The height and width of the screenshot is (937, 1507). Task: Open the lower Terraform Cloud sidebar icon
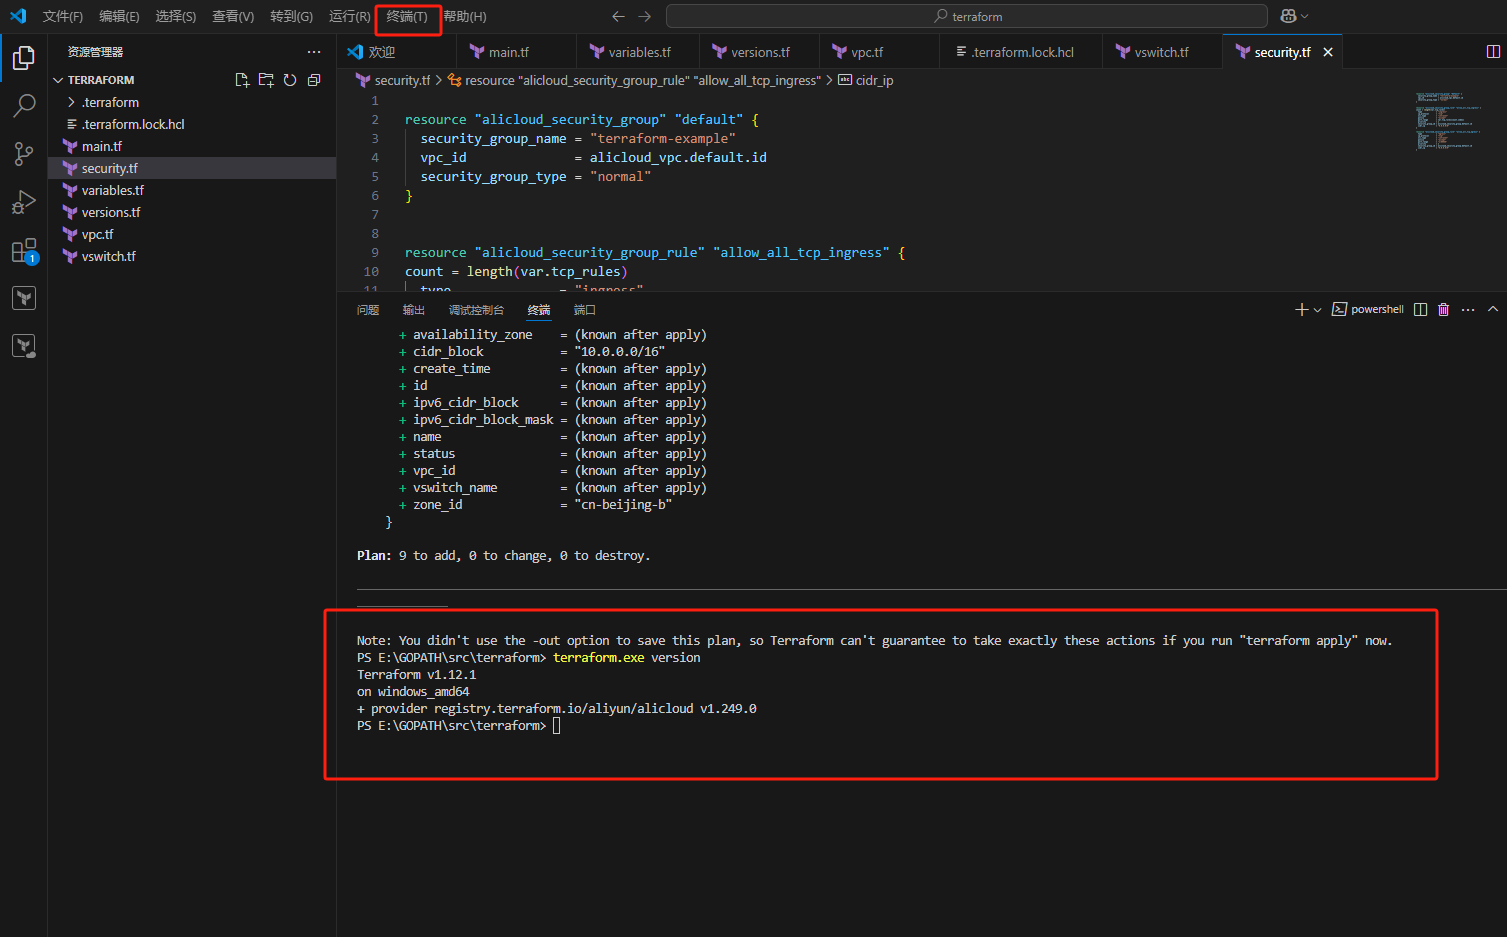[24, 346]
